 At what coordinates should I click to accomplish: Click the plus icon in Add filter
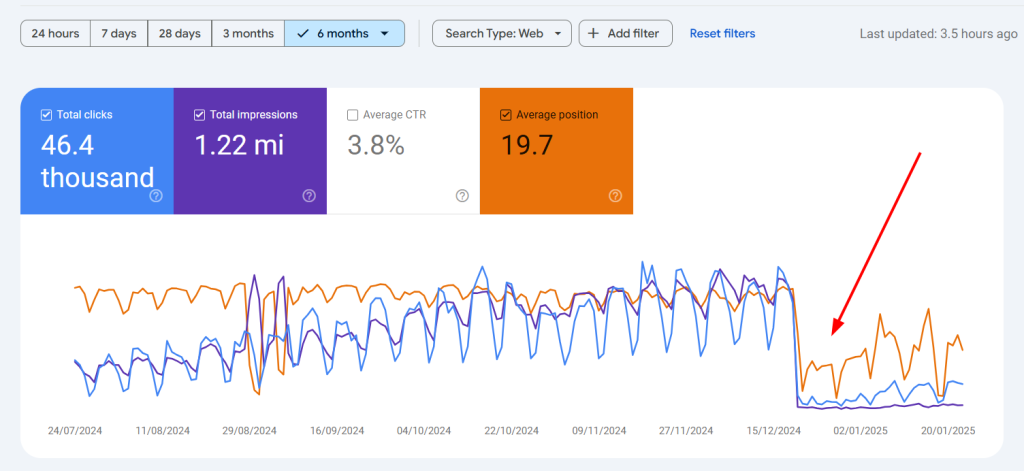[x=593, y=33]
